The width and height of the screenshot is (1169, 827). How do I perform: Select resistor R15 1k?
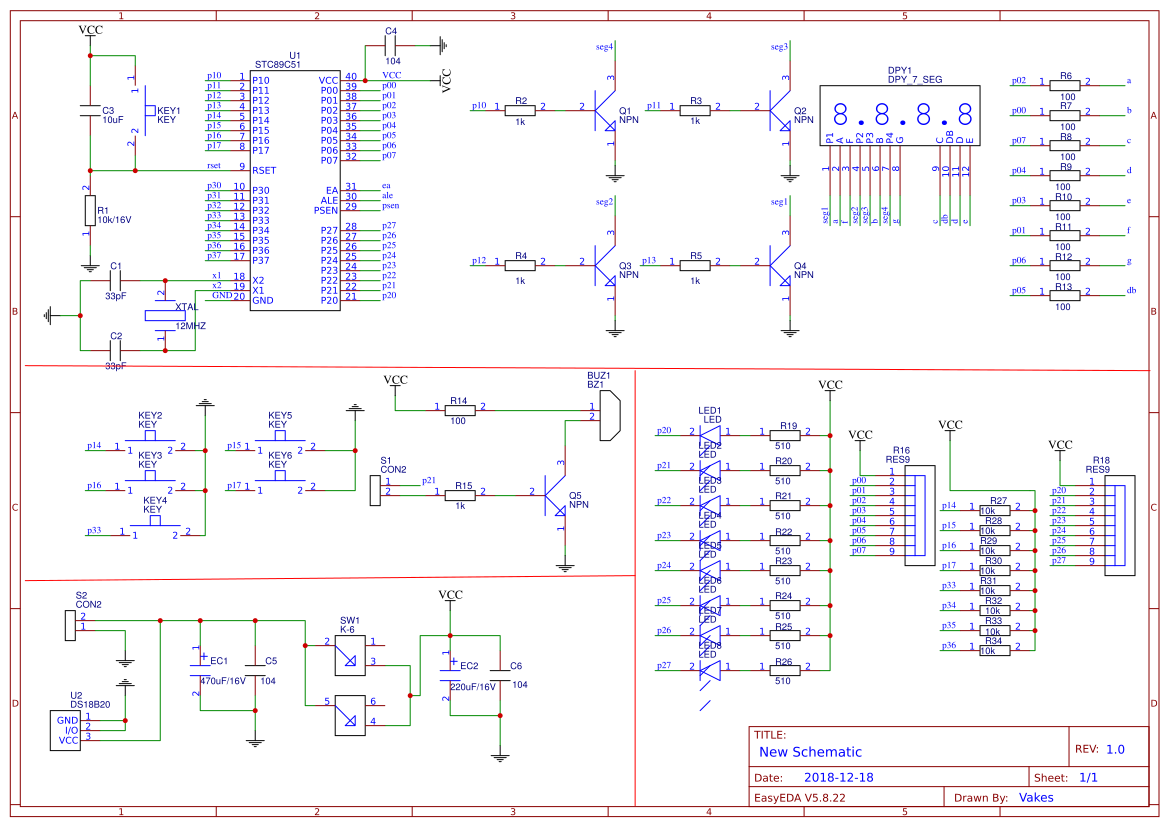coord(461,495)
